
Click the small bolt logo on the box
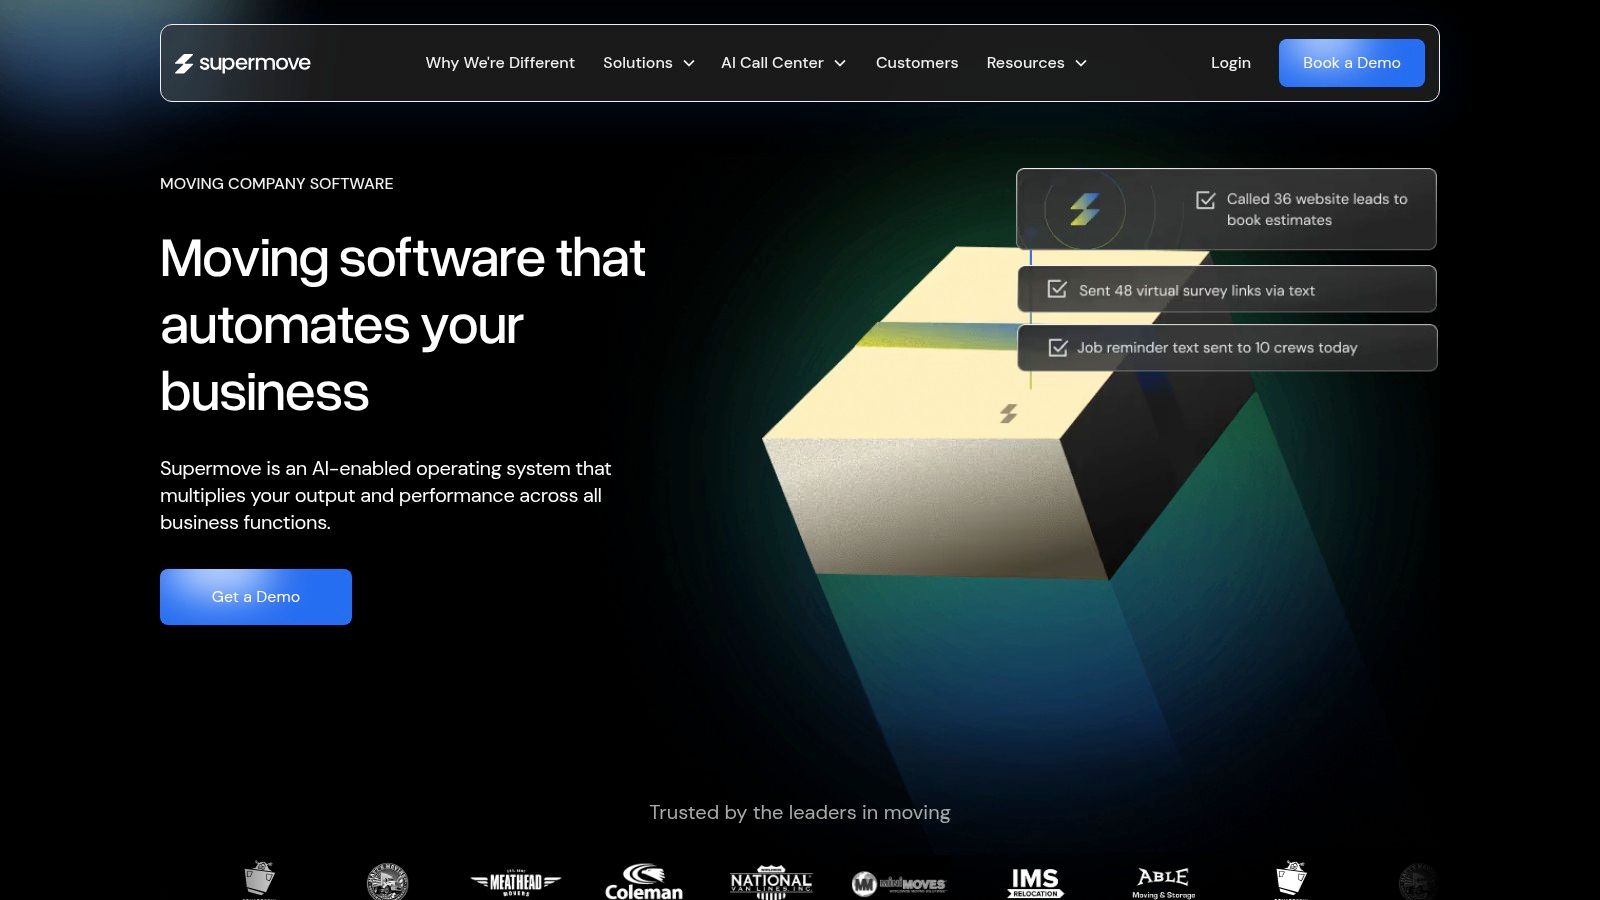pyautogui.click(x=1009, y=413)
